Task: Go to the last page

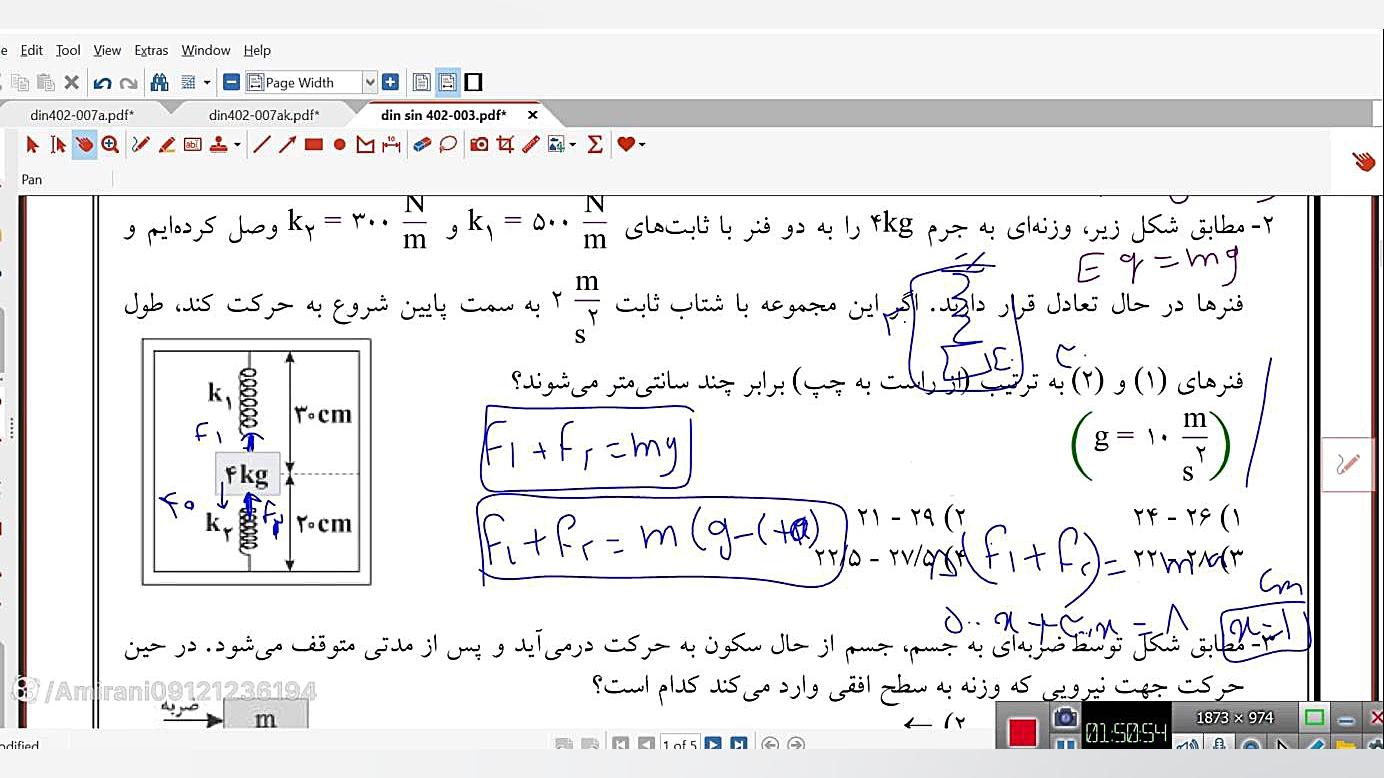Action: tap(739, 745)
